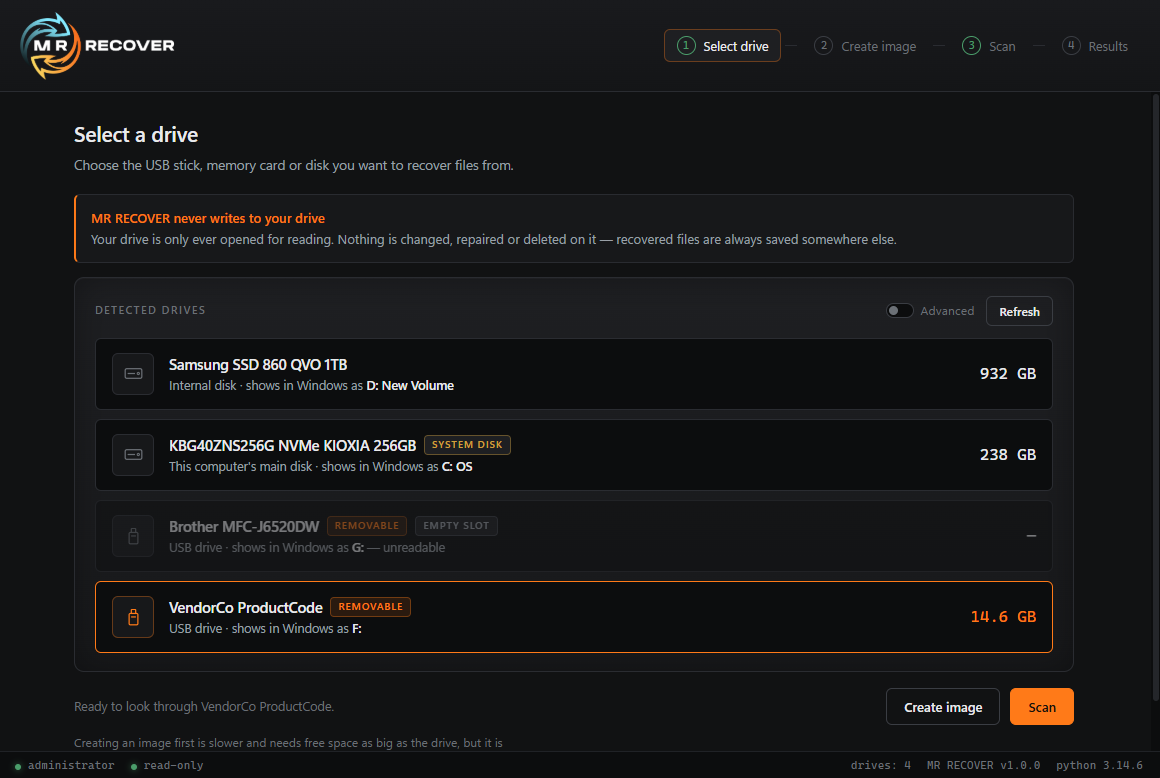Go to the Scan step
1160x778 pixels.
click(x=989, y=46)
